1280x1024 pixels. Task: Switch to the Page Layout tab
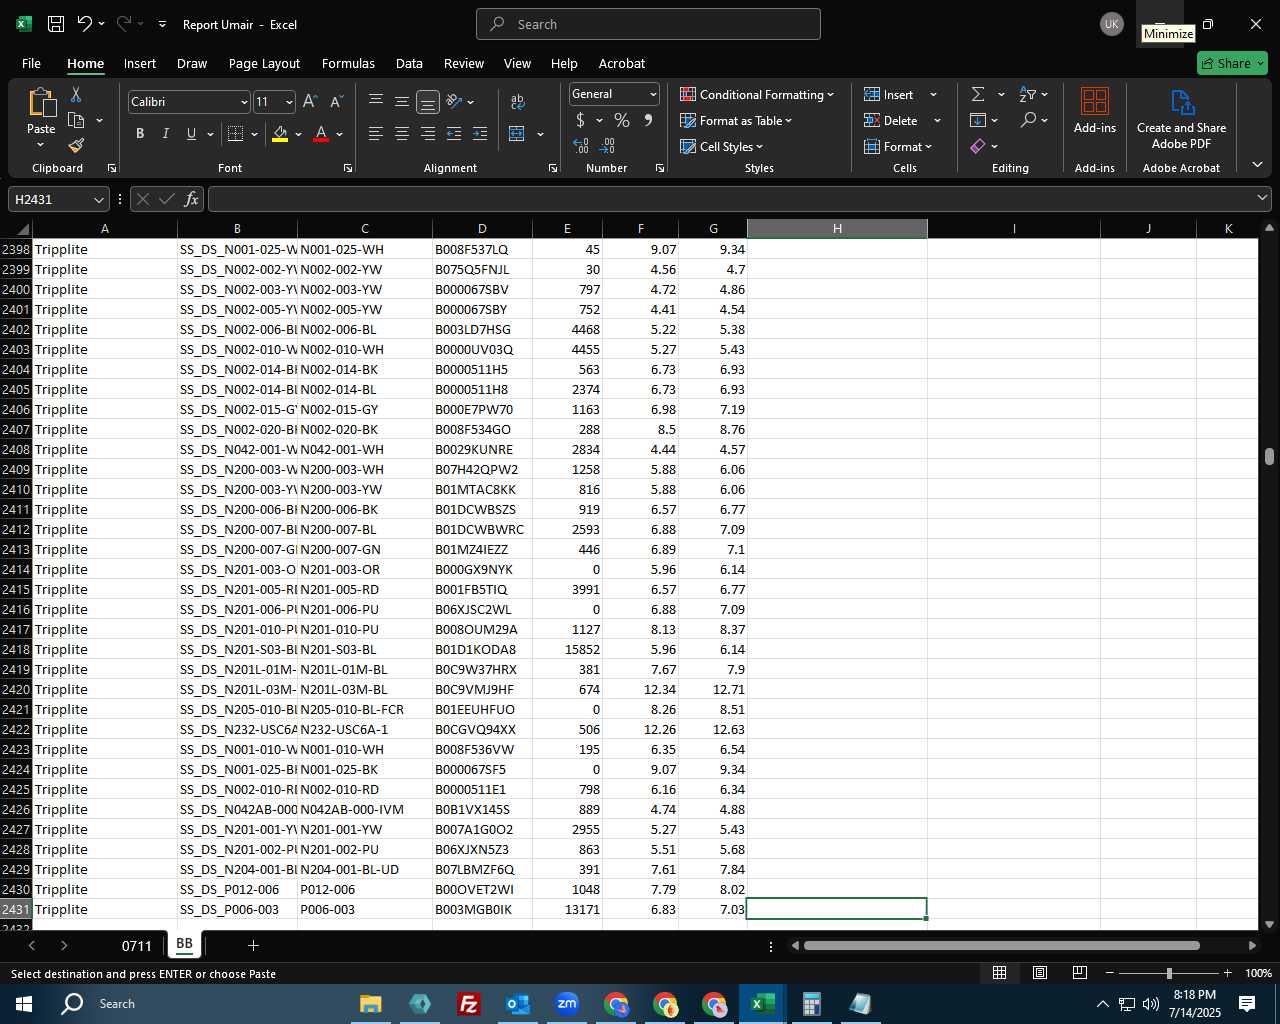click(x=264, y=63)
